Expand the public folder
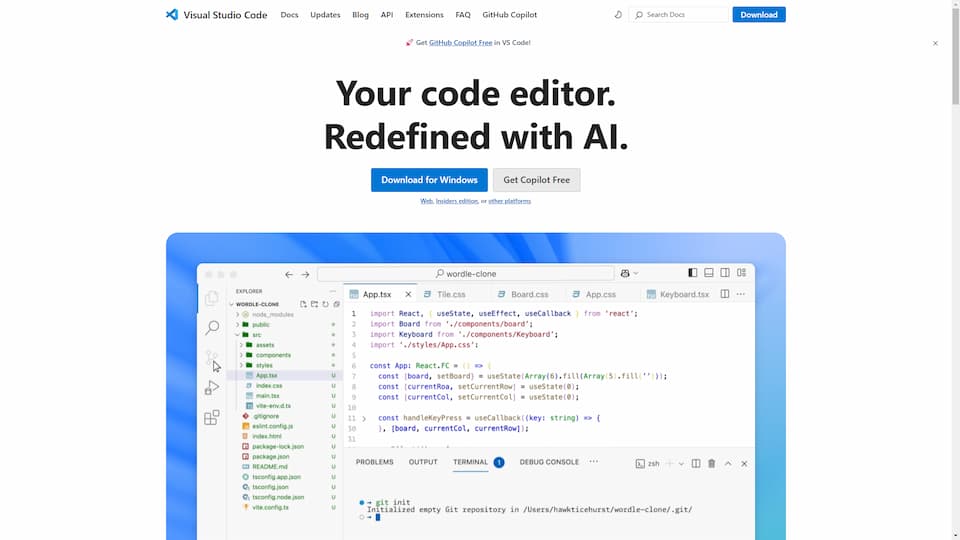 238,325
